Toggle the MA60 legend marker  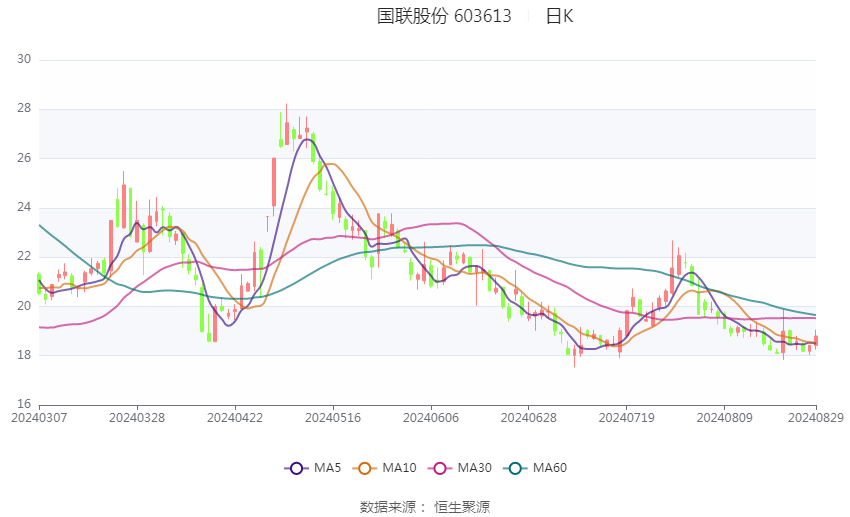point(515,468)
